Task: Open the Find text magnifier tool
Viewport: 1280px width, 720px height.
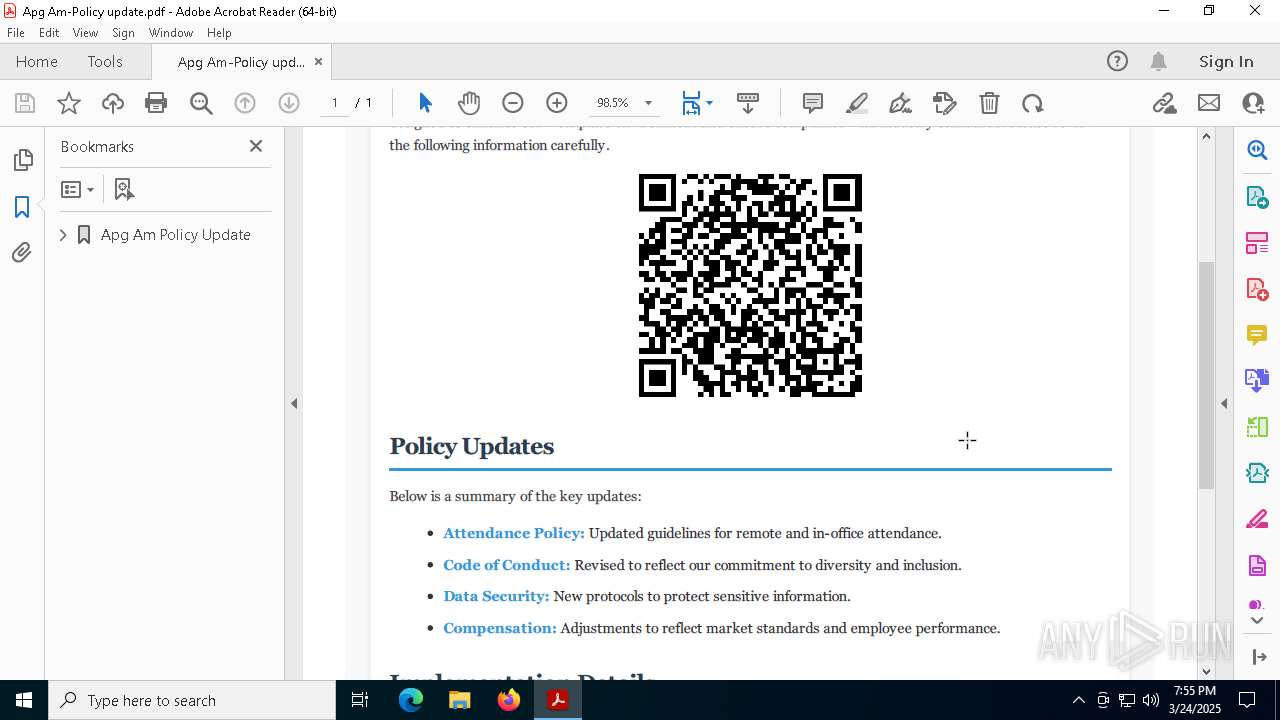Action: click(201, 103)
